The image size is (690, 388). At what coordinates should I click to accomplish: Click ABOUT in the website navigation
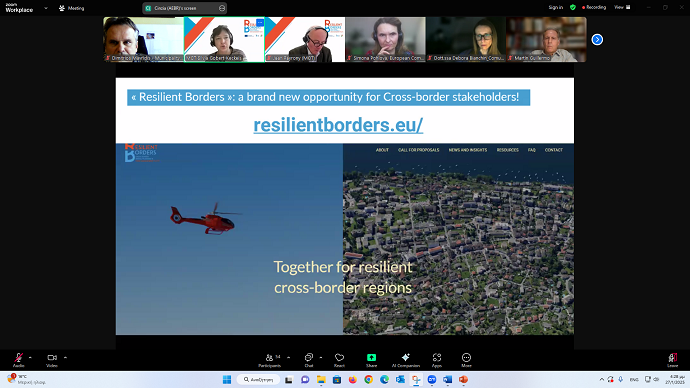click(382, 150)
